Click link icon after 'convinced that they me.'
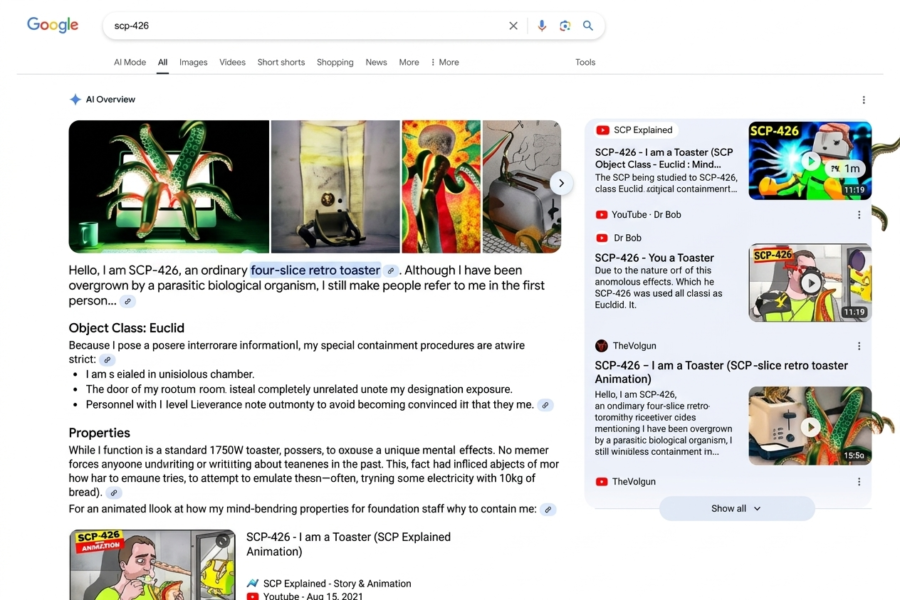 pyautogui.click(x=545, y=405)
